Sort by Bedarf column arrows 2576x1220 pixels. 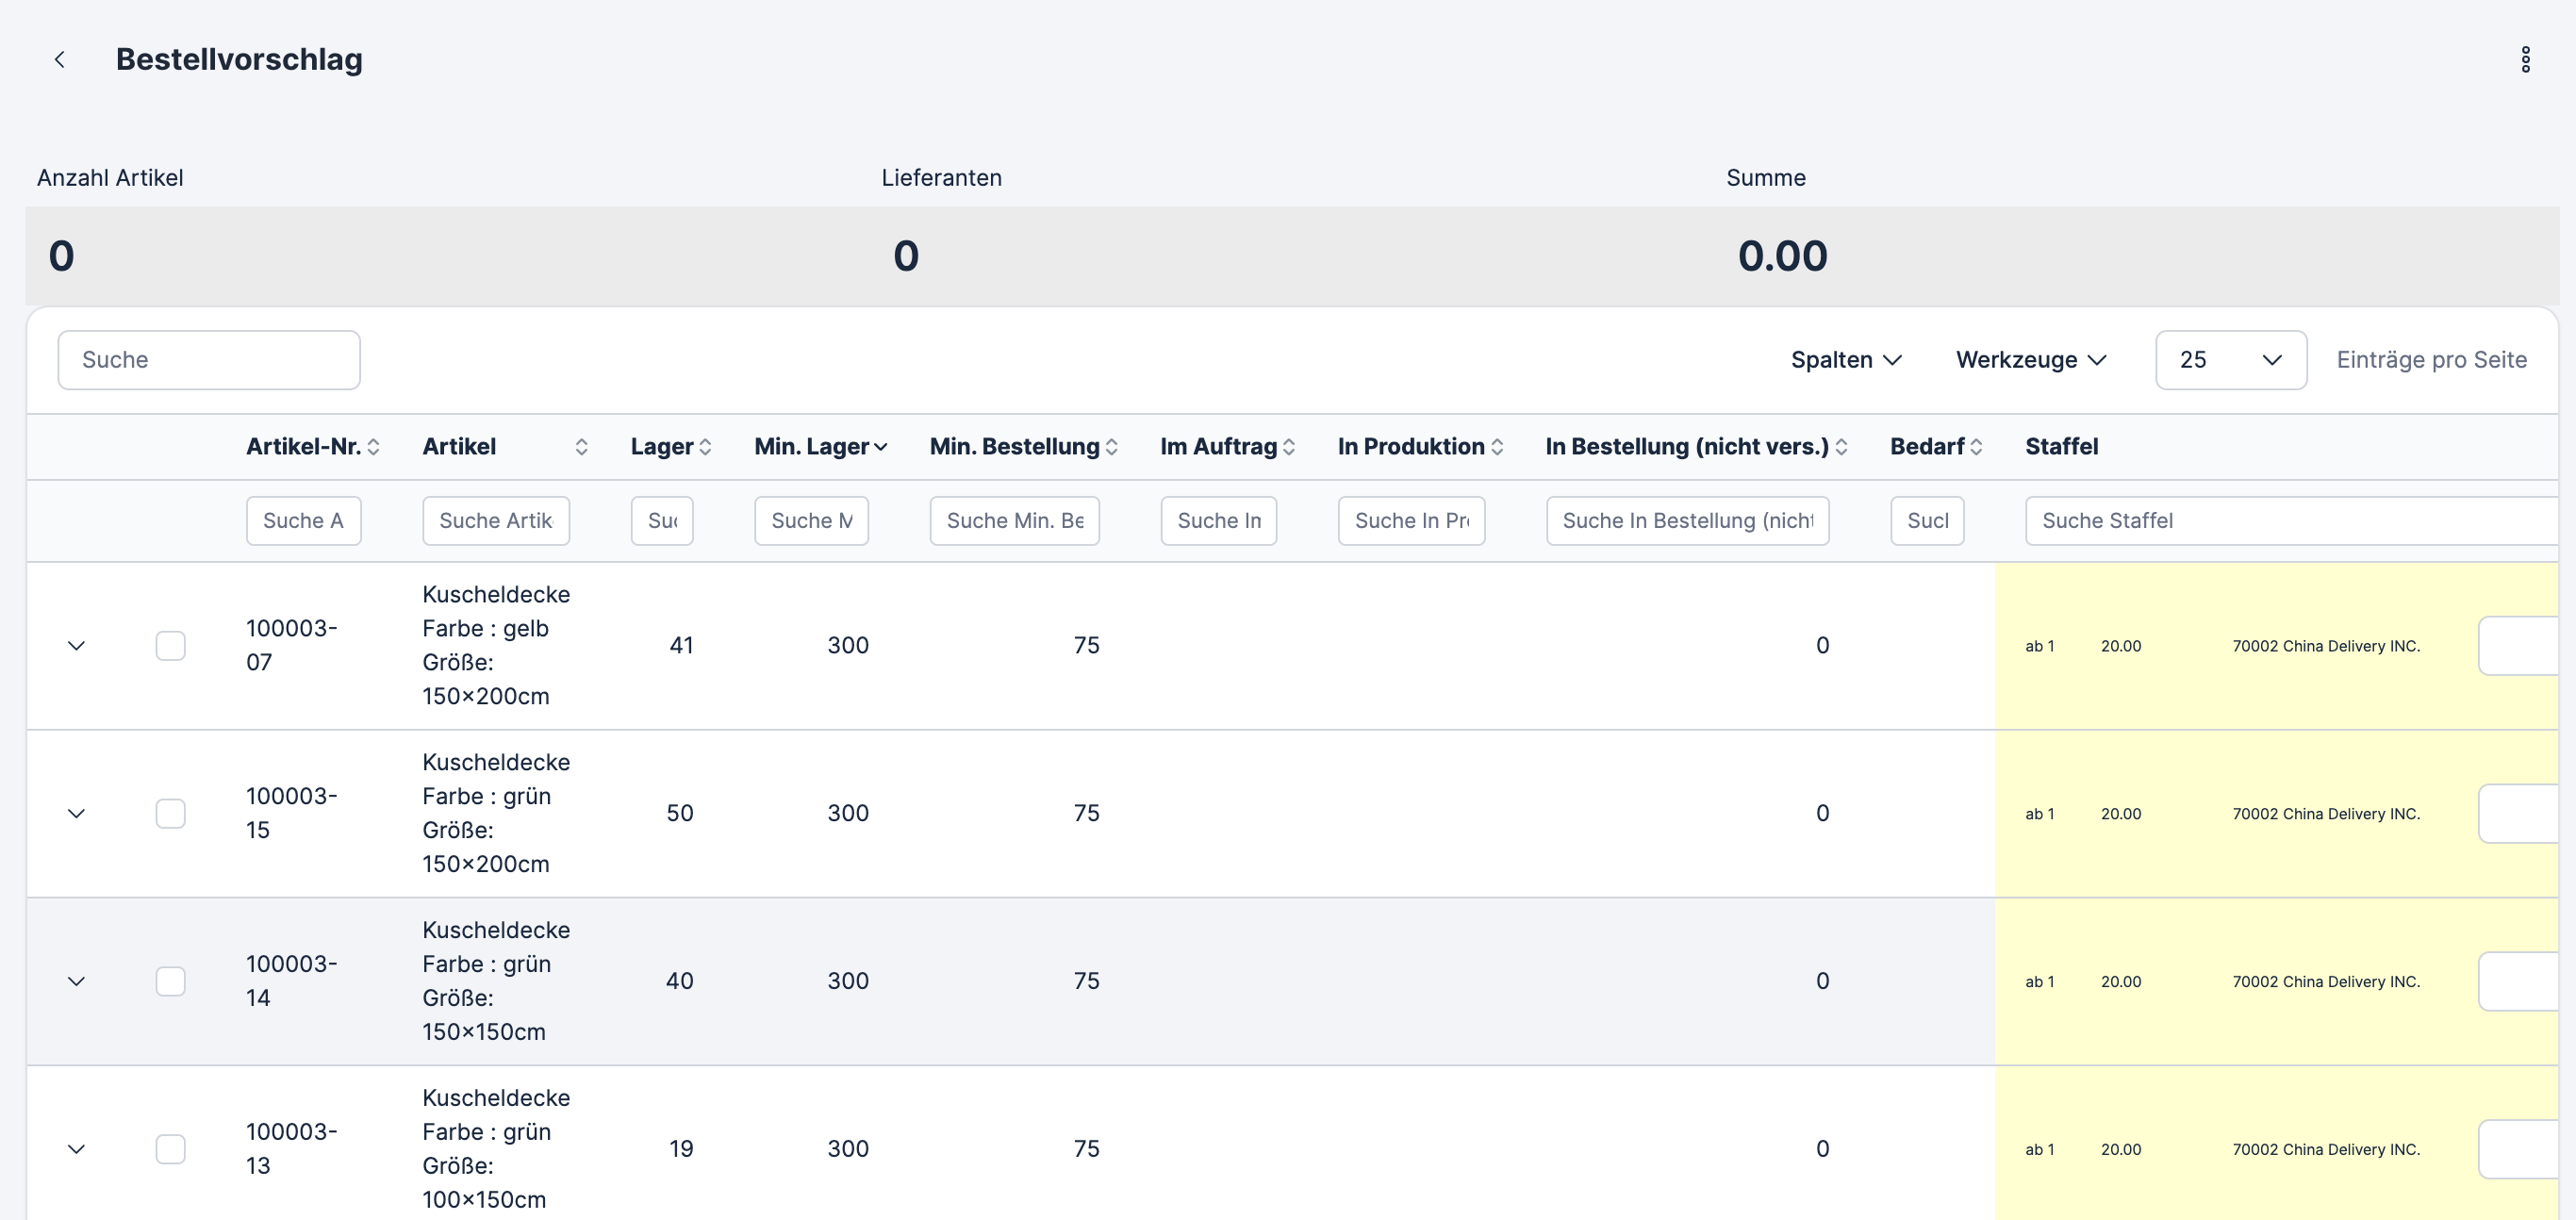(x=1975, y=447)
